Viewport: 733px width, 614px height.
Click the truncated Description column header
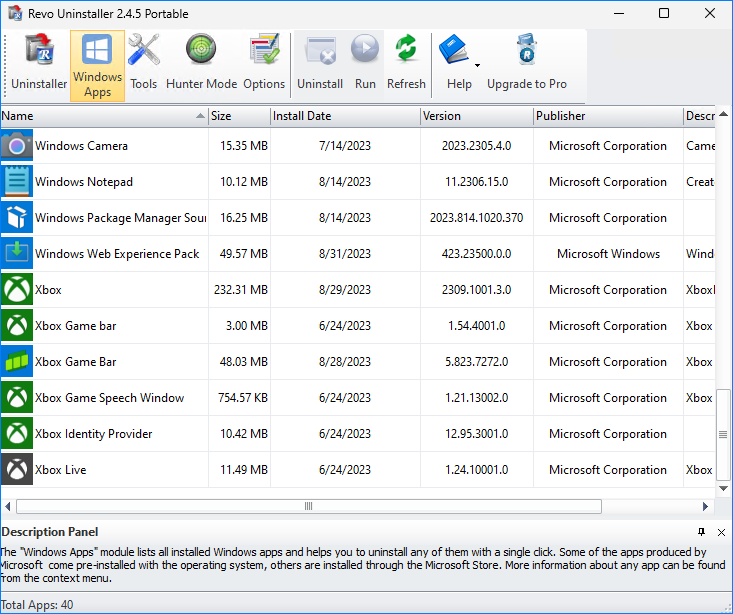[x=699, y=116]
